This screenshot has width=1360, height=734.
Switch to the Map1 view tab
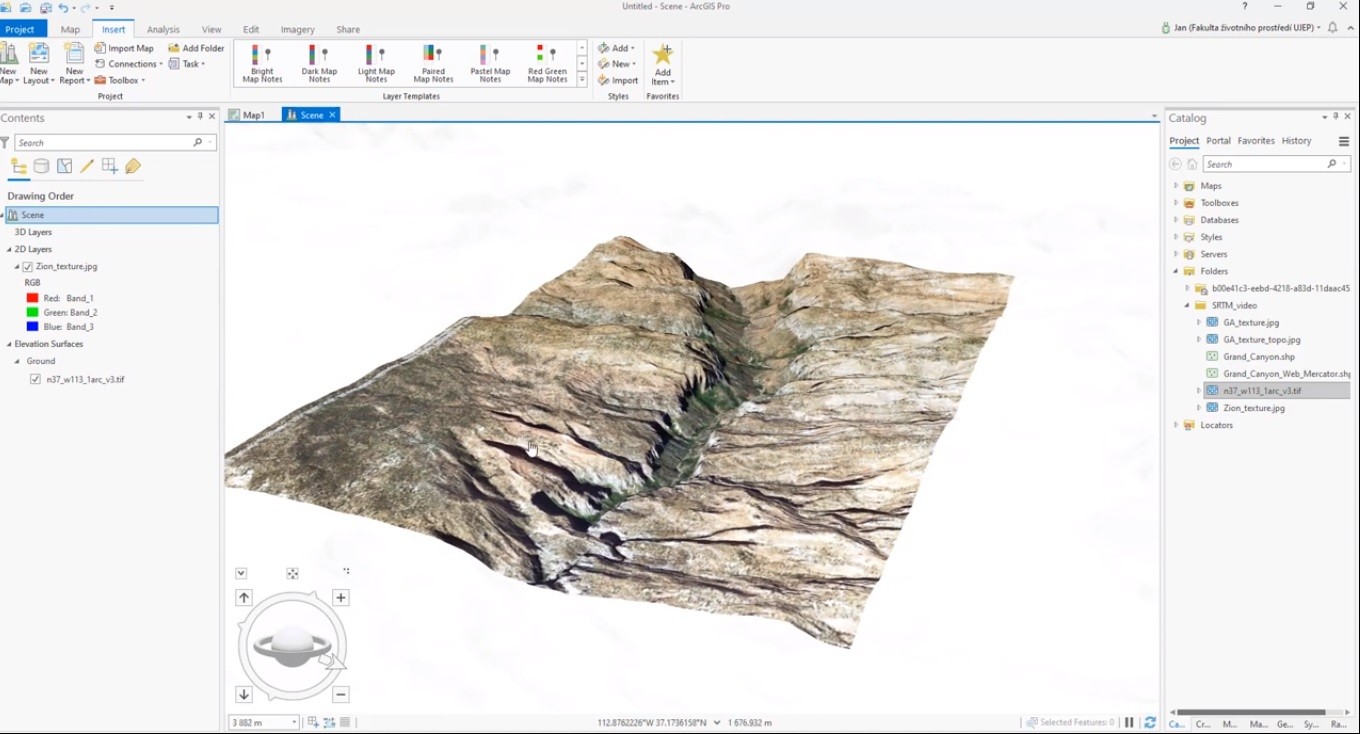(247, 115)
